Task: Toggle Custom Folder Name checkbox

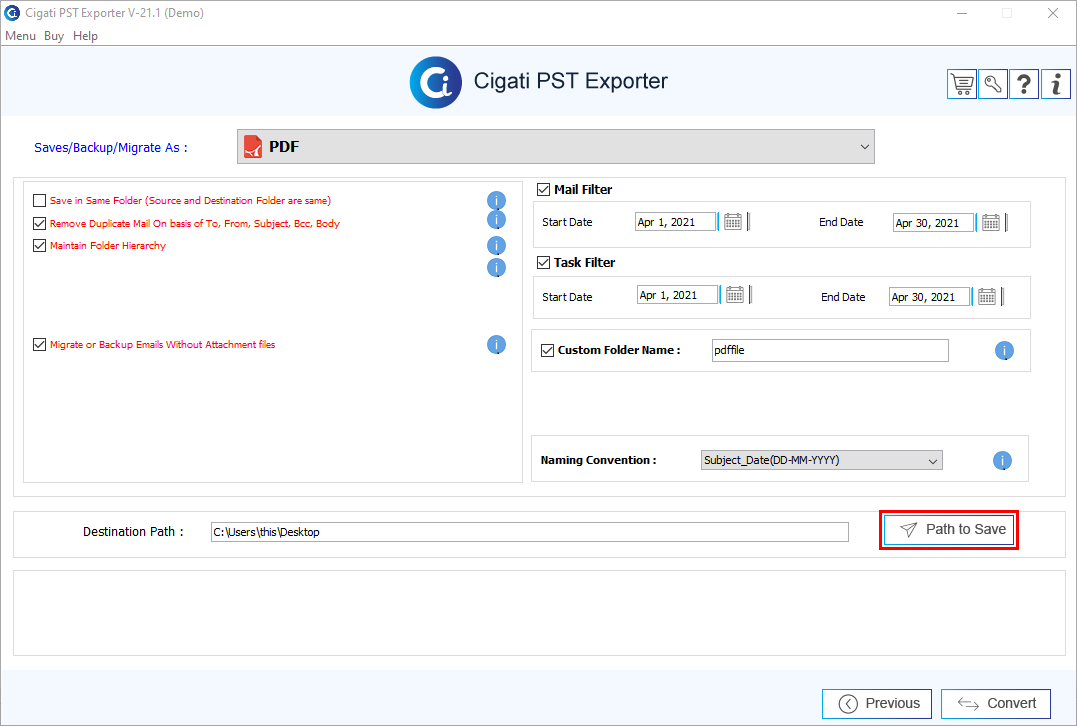Action: (x=547, y=350)
